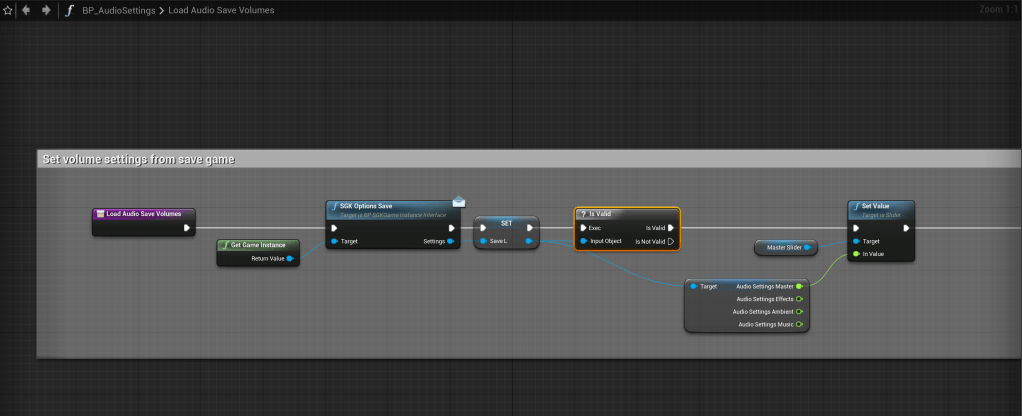Click the Input Object pin on Is Valid node

pyautogui.click(x=583, y=241)
